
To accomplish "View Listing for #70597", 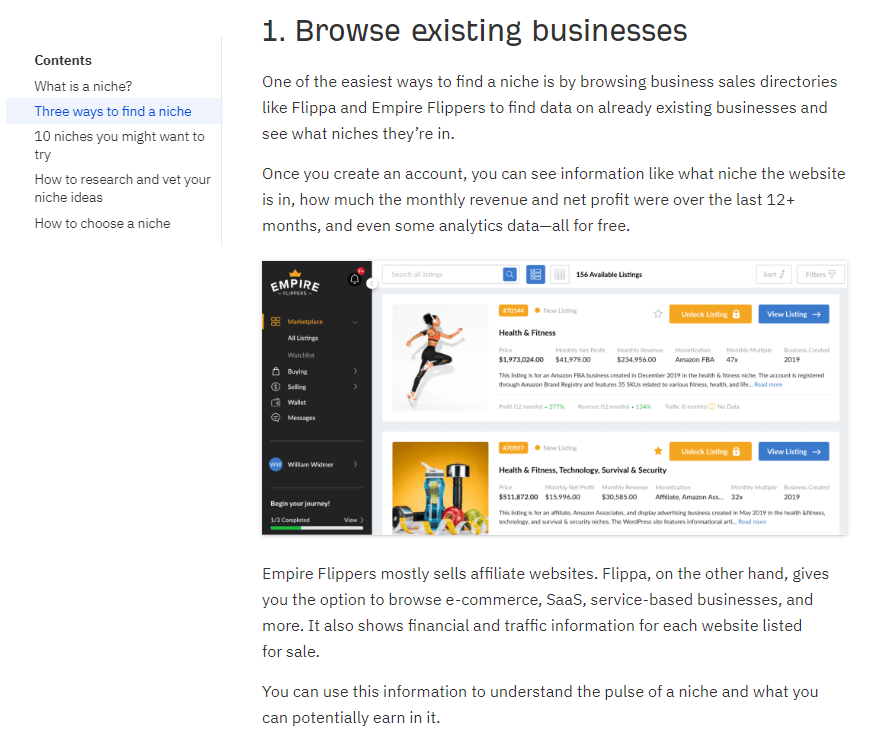I will click(x=794, y=452).
